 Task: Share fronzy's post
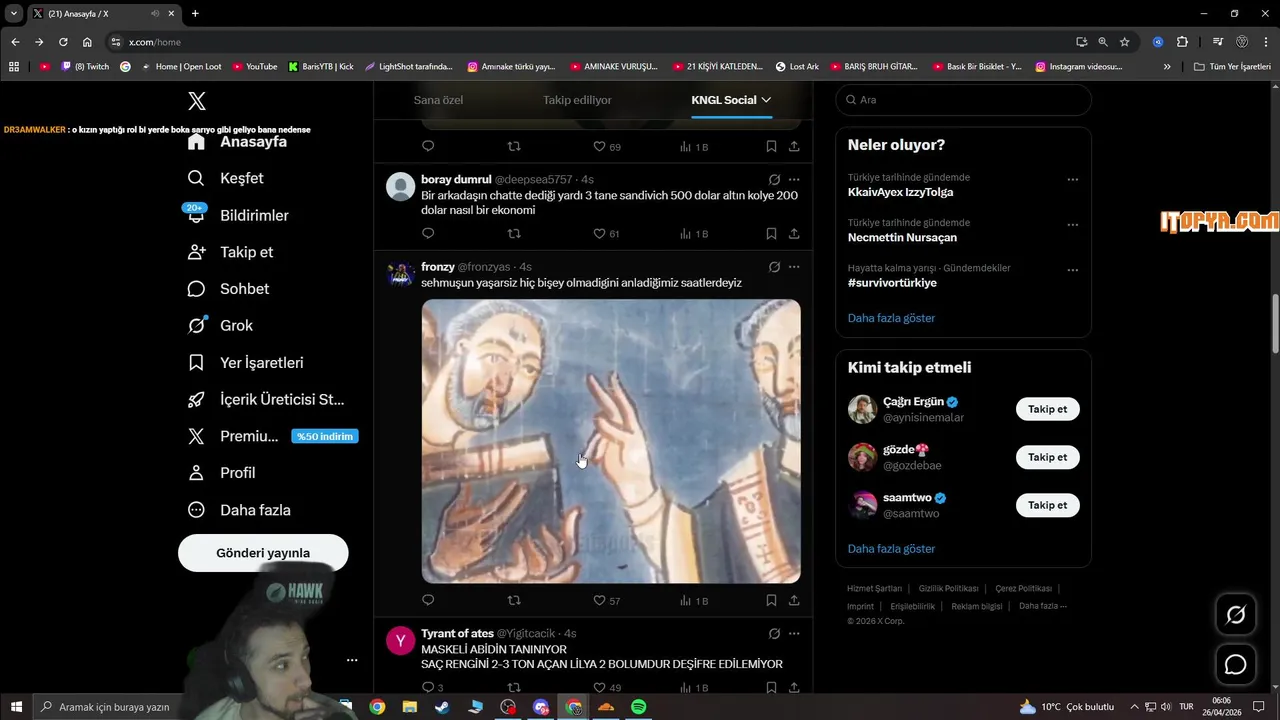794,600
